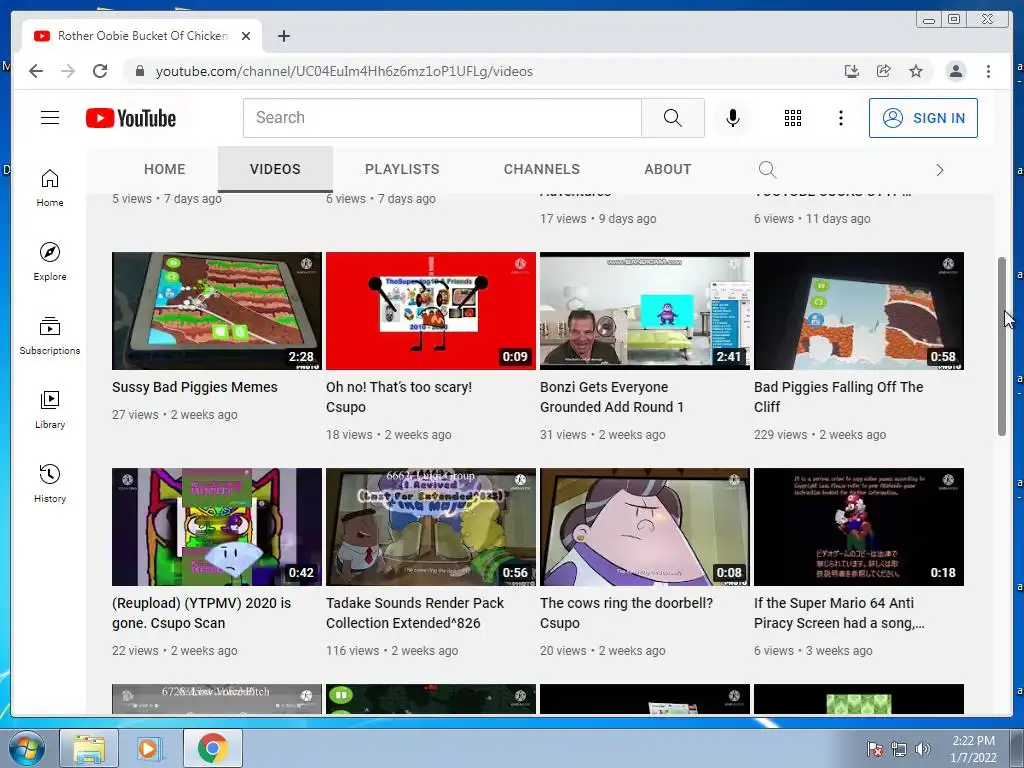Open volume control in system tray
1024x768 pixels.
923,749
